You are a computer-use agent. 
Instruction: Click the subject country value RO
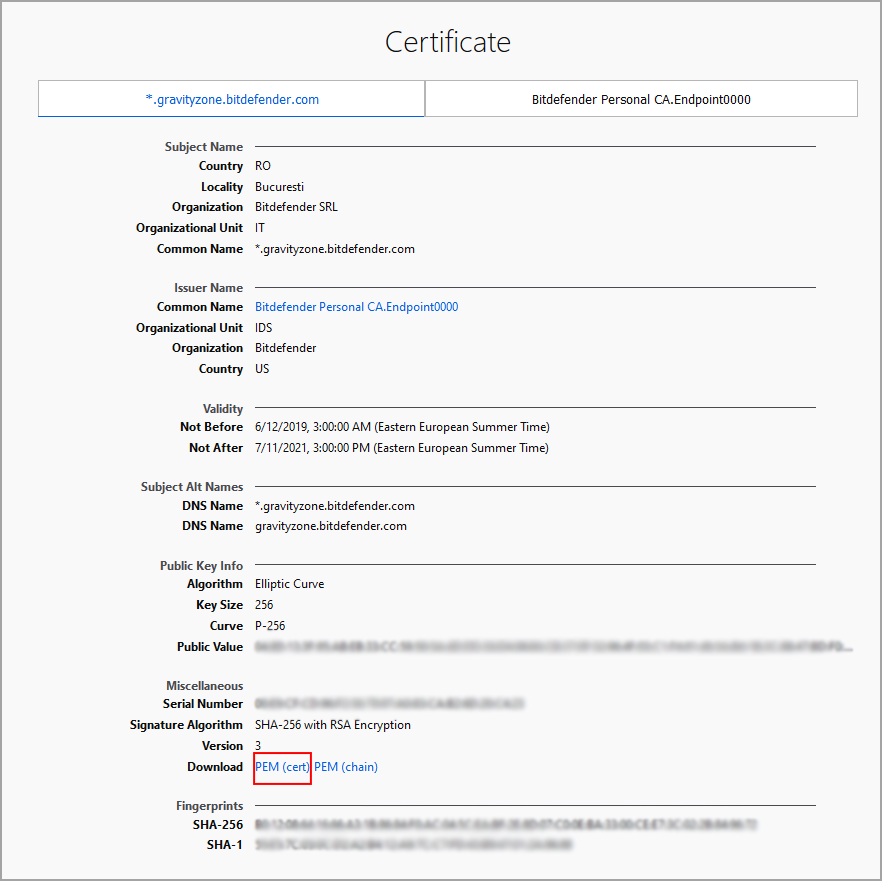[263, 166]
